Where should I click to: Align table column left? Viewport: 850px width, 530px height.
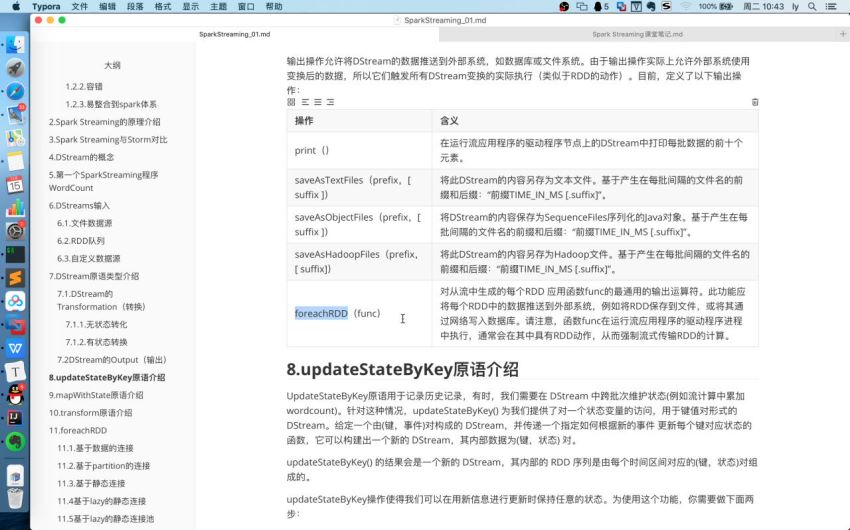(305, 102)
